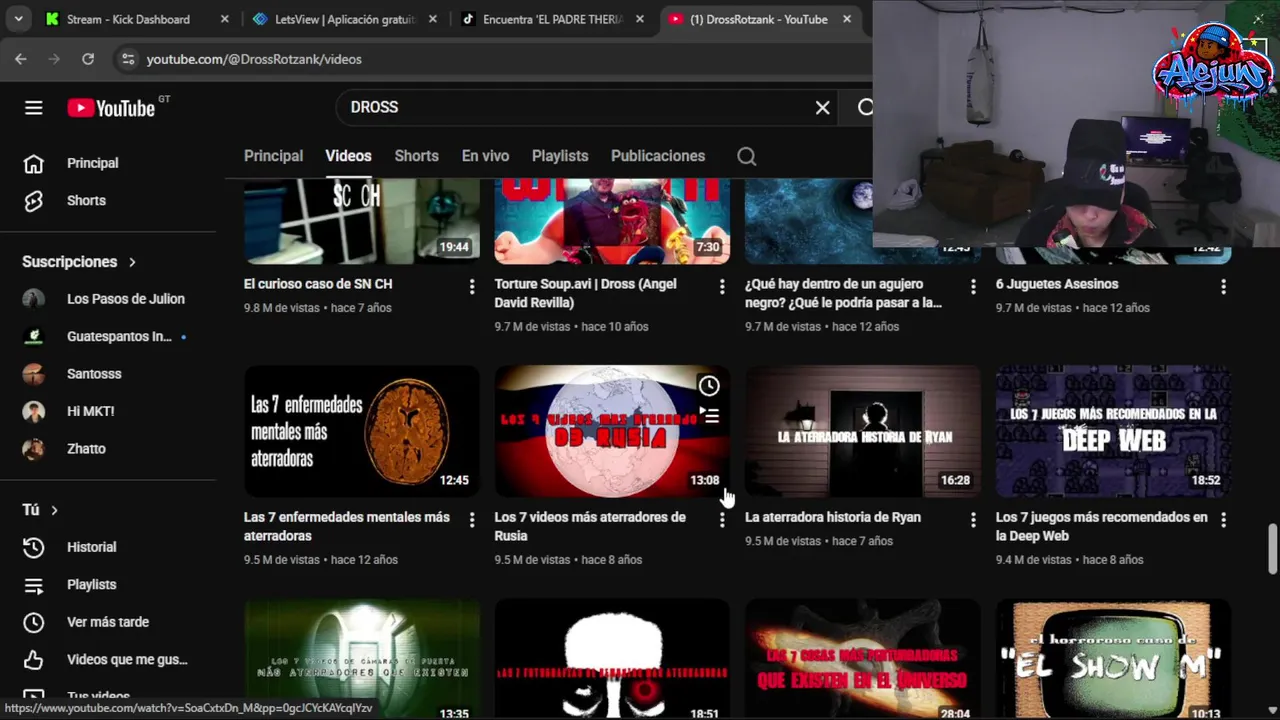Open options for El curioso caso de SN CH
The width and height of the screenshot is (1280, 720).
pyautogui.click(x=472, y=287)
